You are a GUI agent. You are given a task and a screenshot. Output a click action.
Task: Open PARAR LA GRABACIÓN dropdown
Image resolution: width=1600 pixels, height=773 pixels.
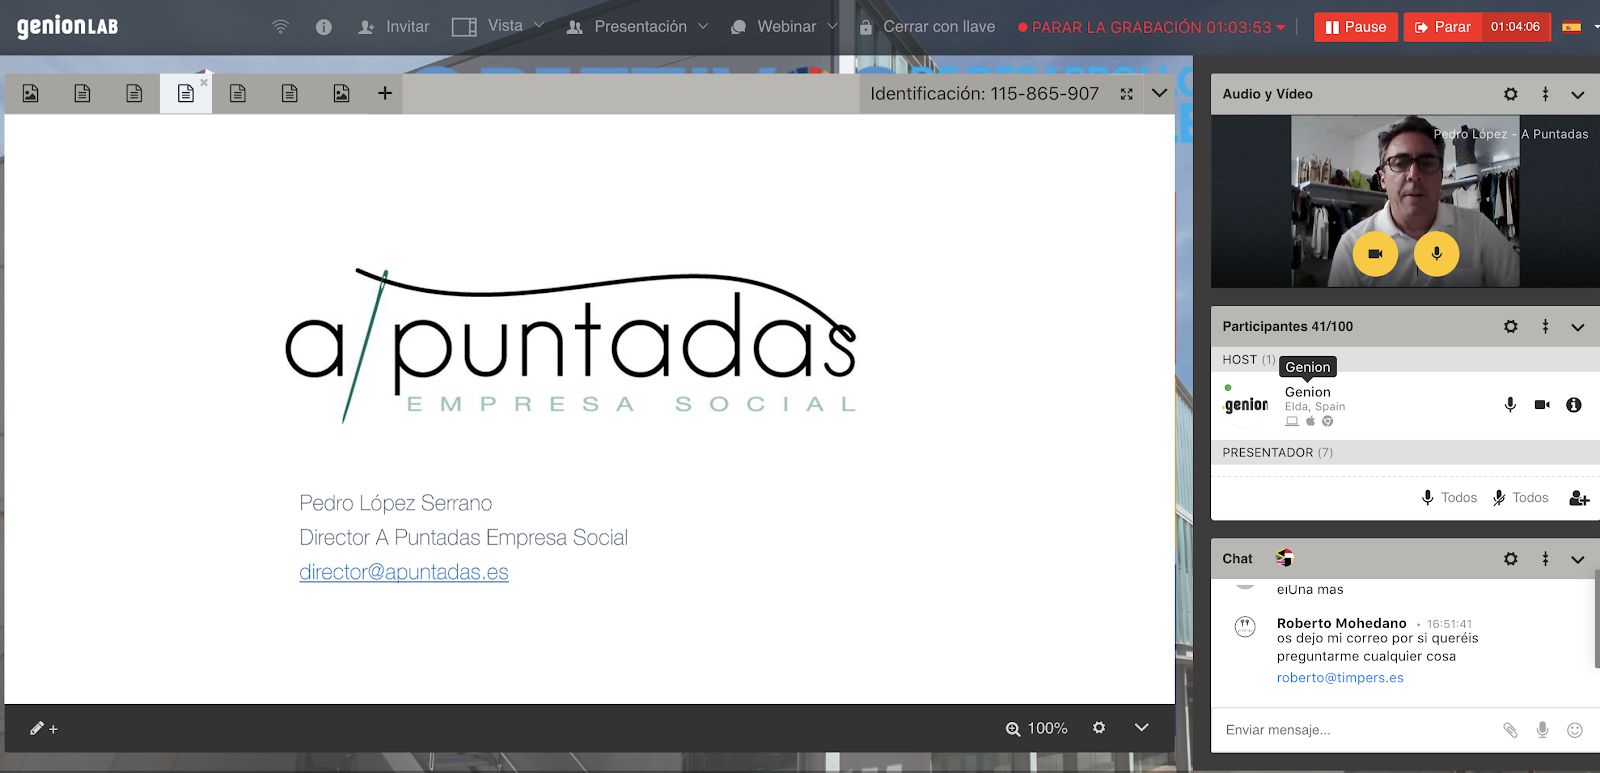1151,27
